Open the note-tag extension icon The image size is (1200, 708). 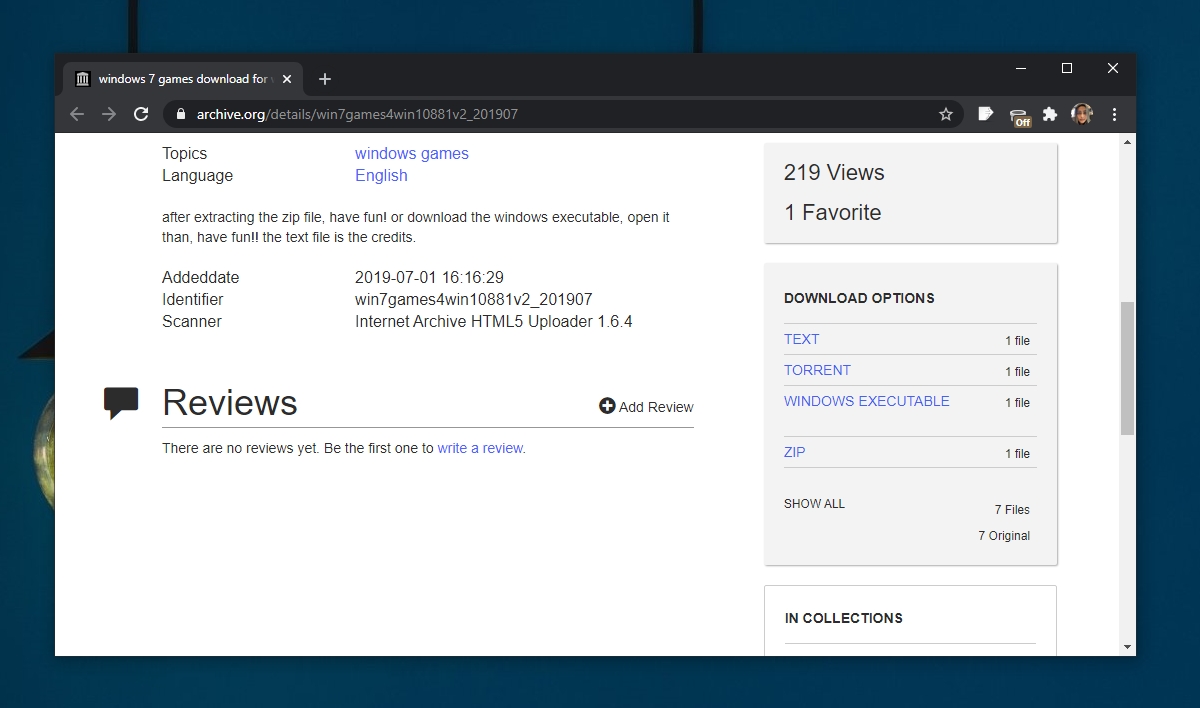pyautogui.click(x=986, y=114)
